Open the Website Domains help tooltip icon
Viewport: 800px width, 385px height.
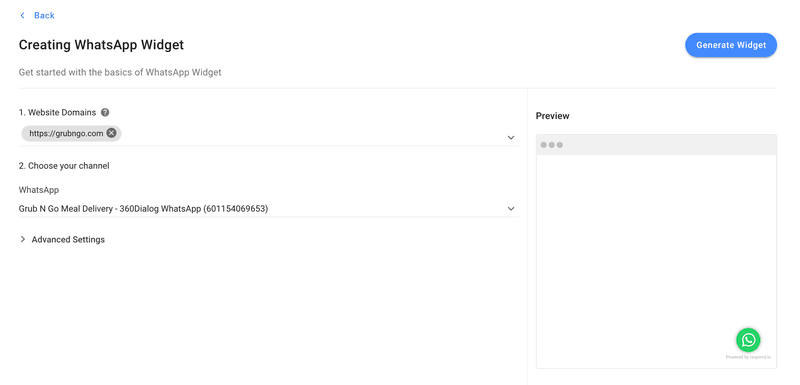(105, 113)
